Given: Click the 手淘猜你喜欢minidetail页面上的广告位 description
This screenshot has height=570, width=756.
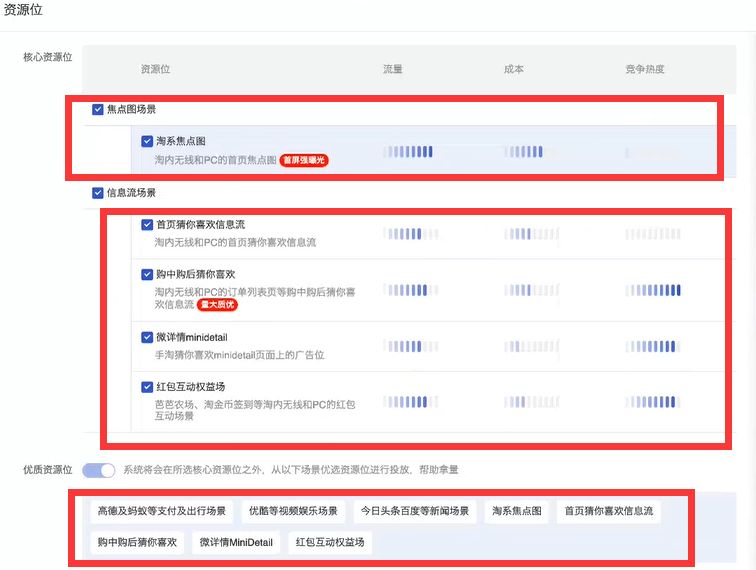Looking at the screenshot, I should (x=240, y=355).
